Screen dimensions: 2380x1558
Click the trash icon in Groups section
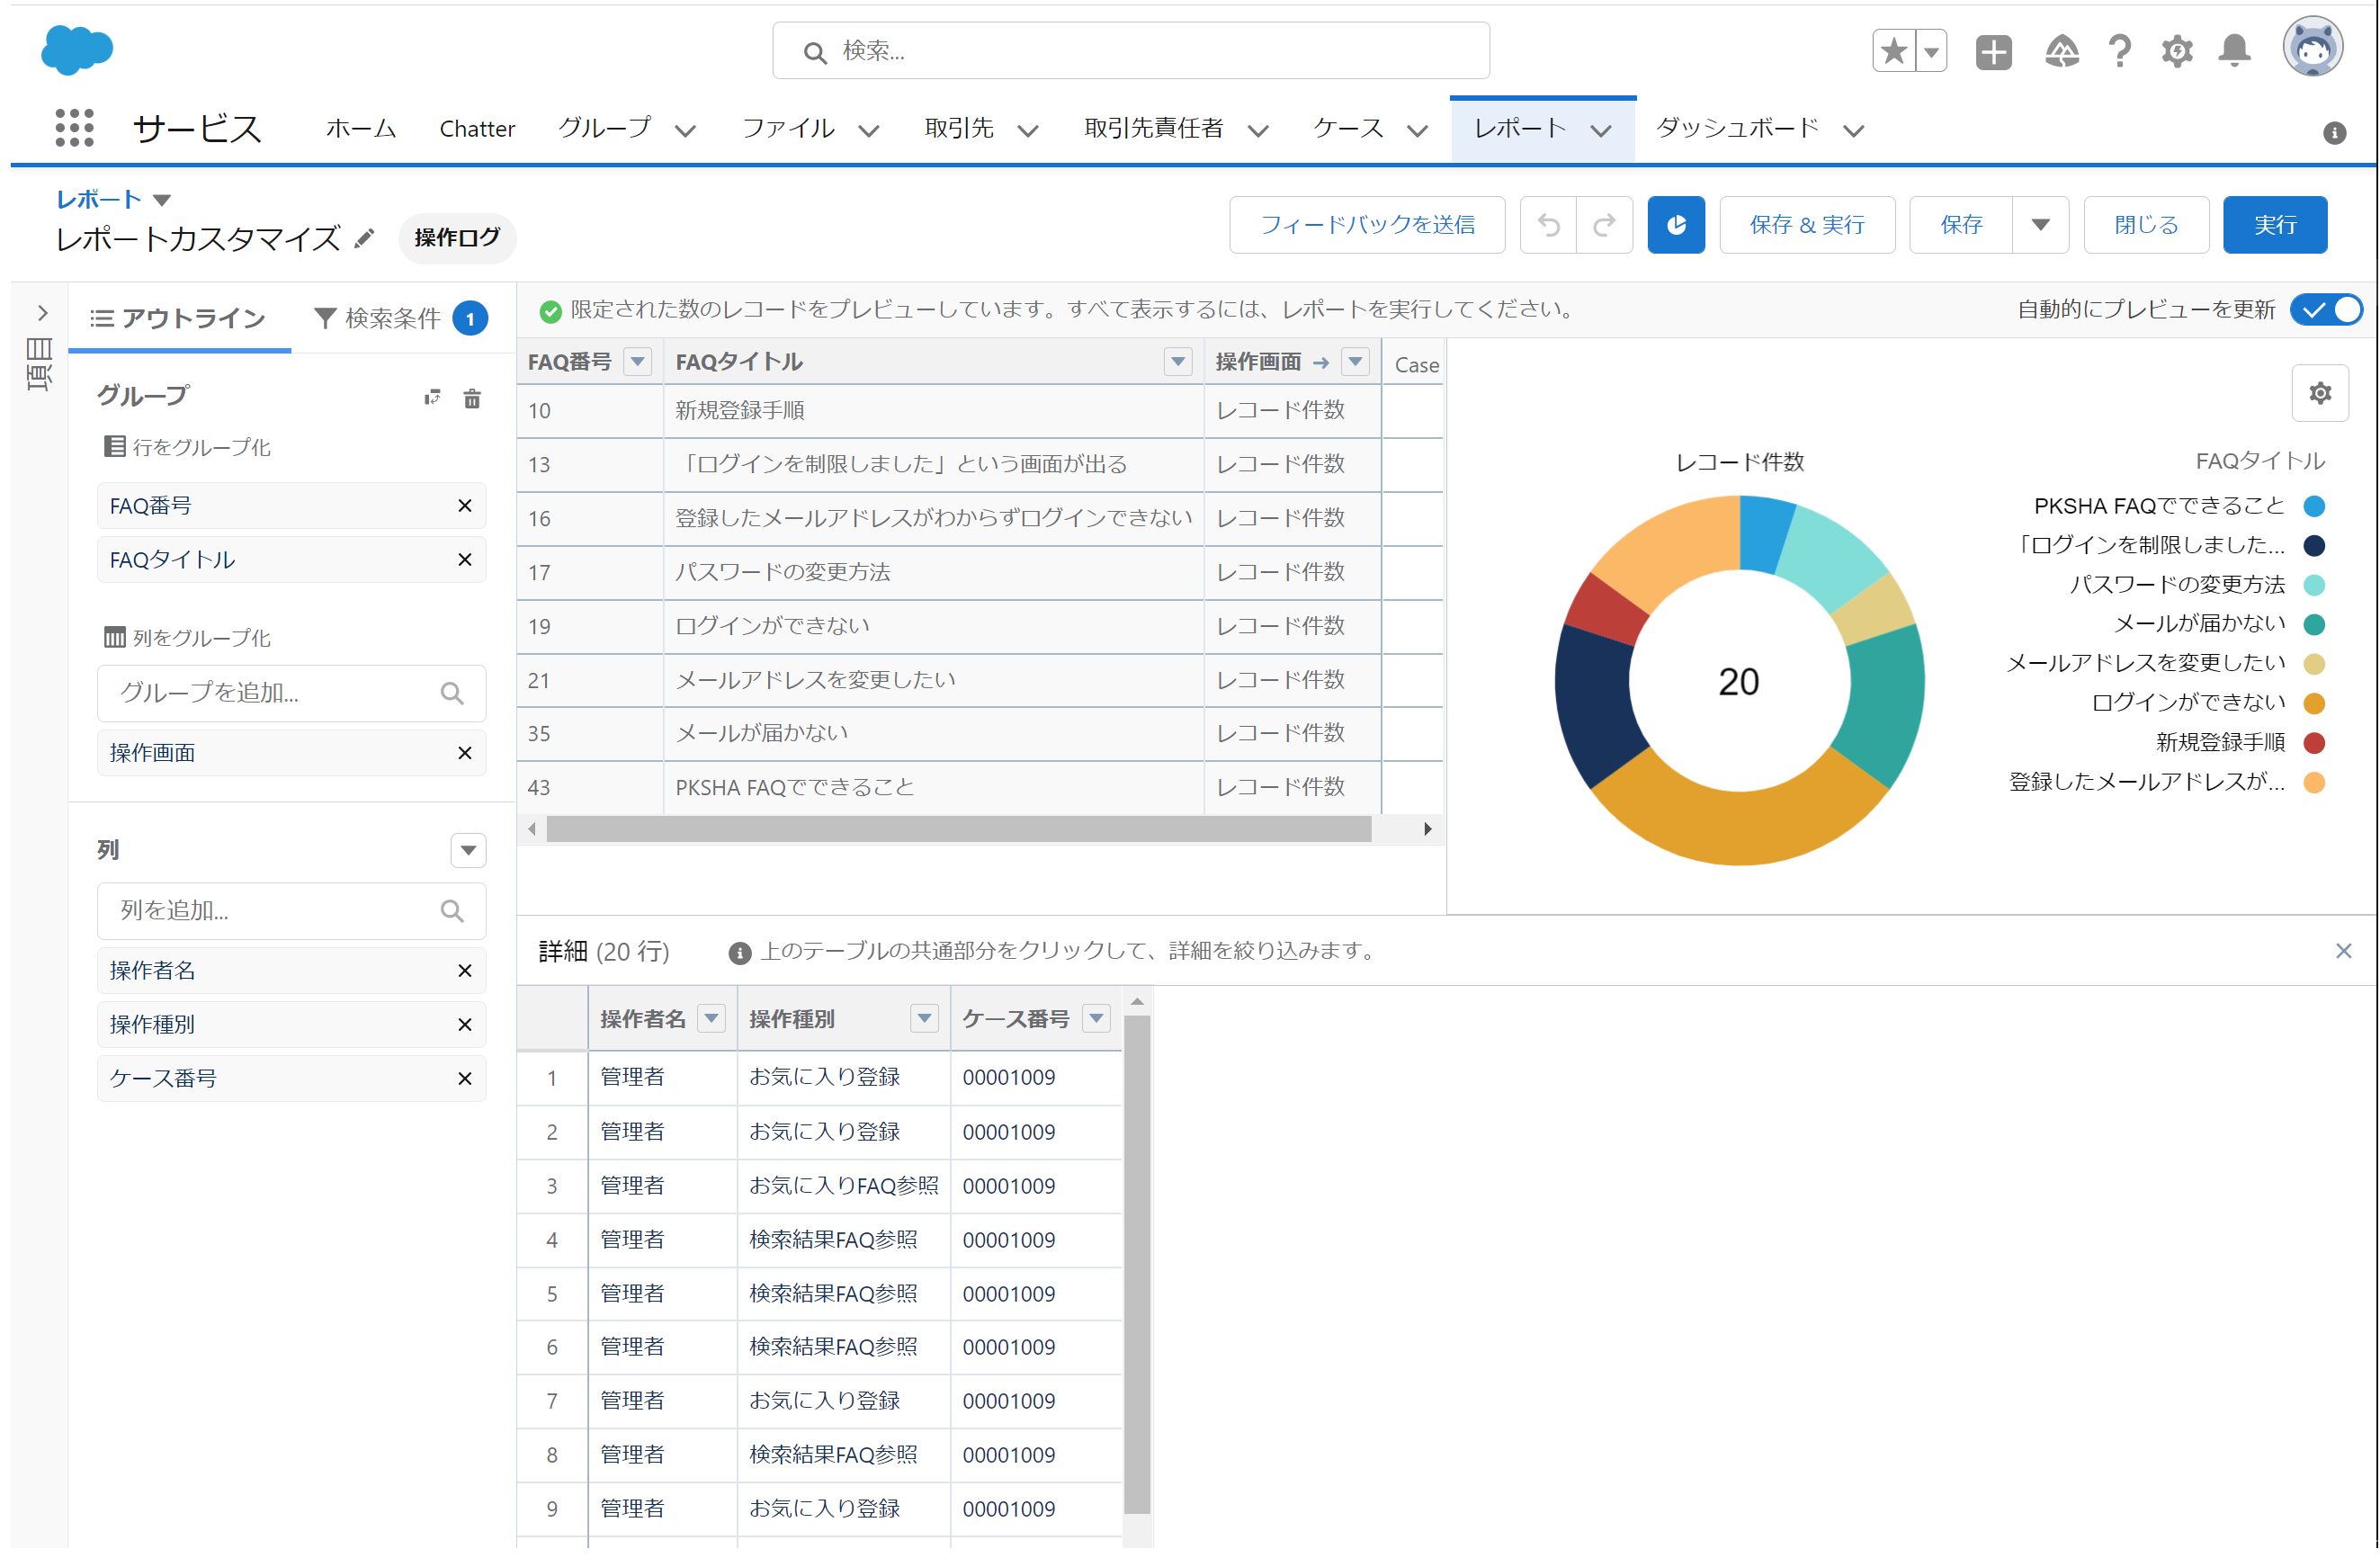click(472, 399)
